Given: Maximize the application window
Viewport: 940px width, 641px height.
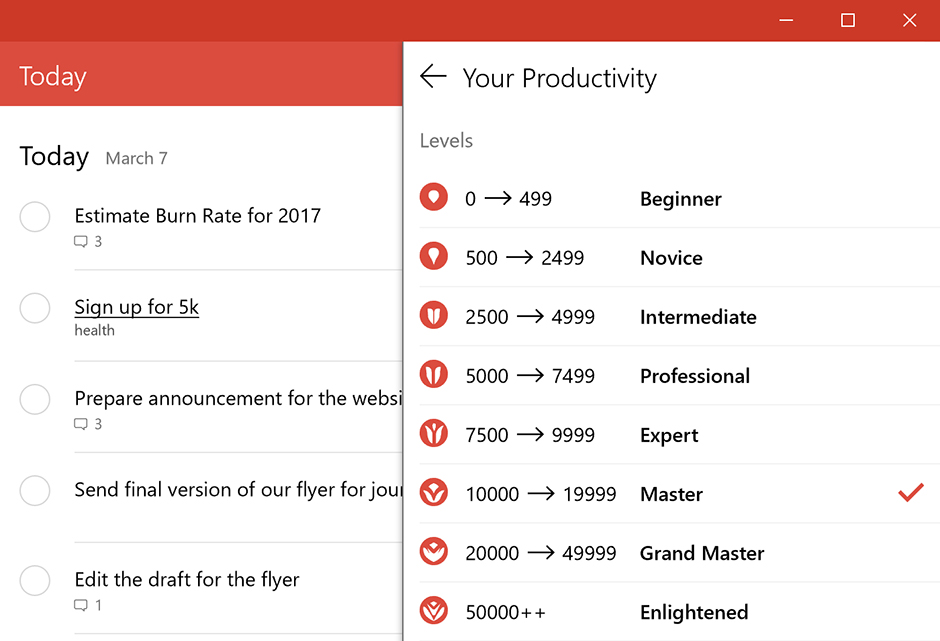Looking at the screenshot, I should (848, 20).
